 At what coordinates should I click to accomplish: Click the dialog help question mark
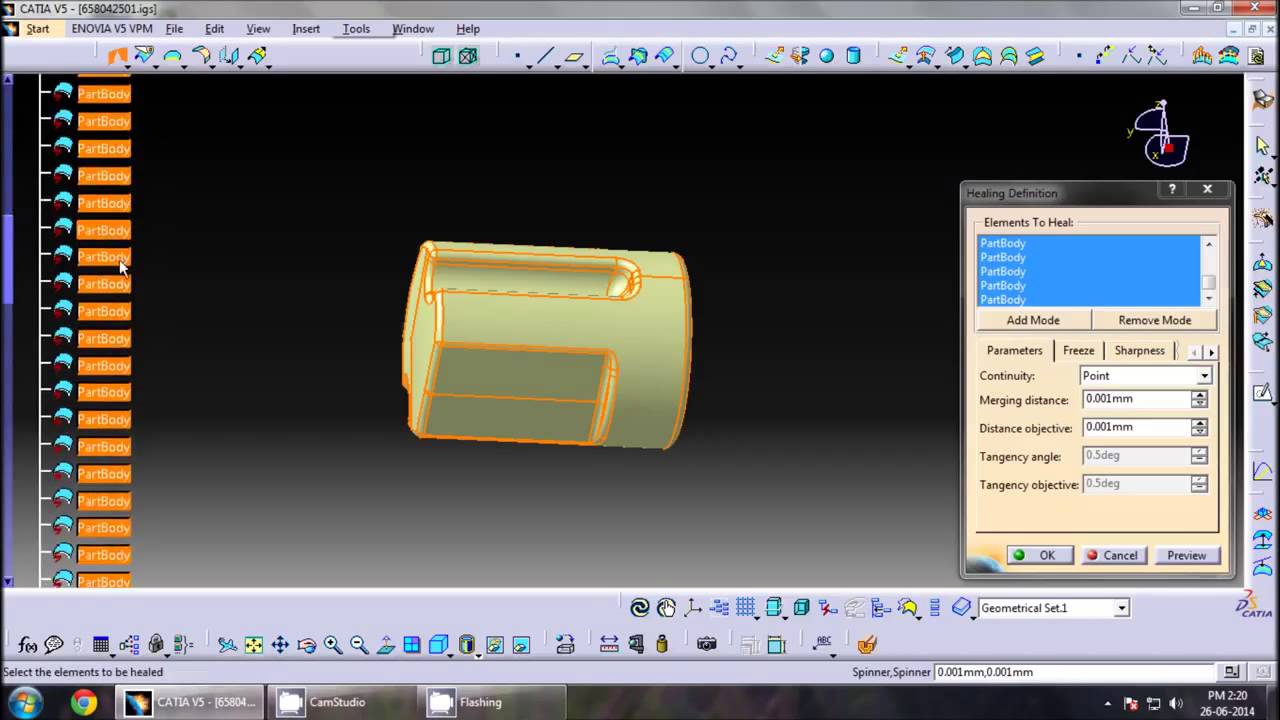[x=1172, y=189]
